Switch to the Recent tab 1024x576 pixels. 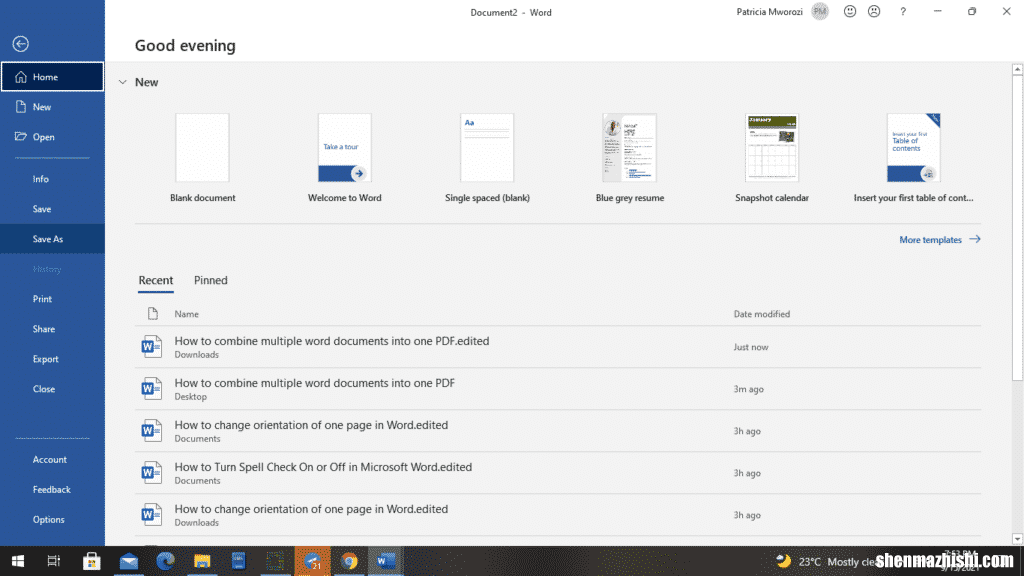coord(155,280)
